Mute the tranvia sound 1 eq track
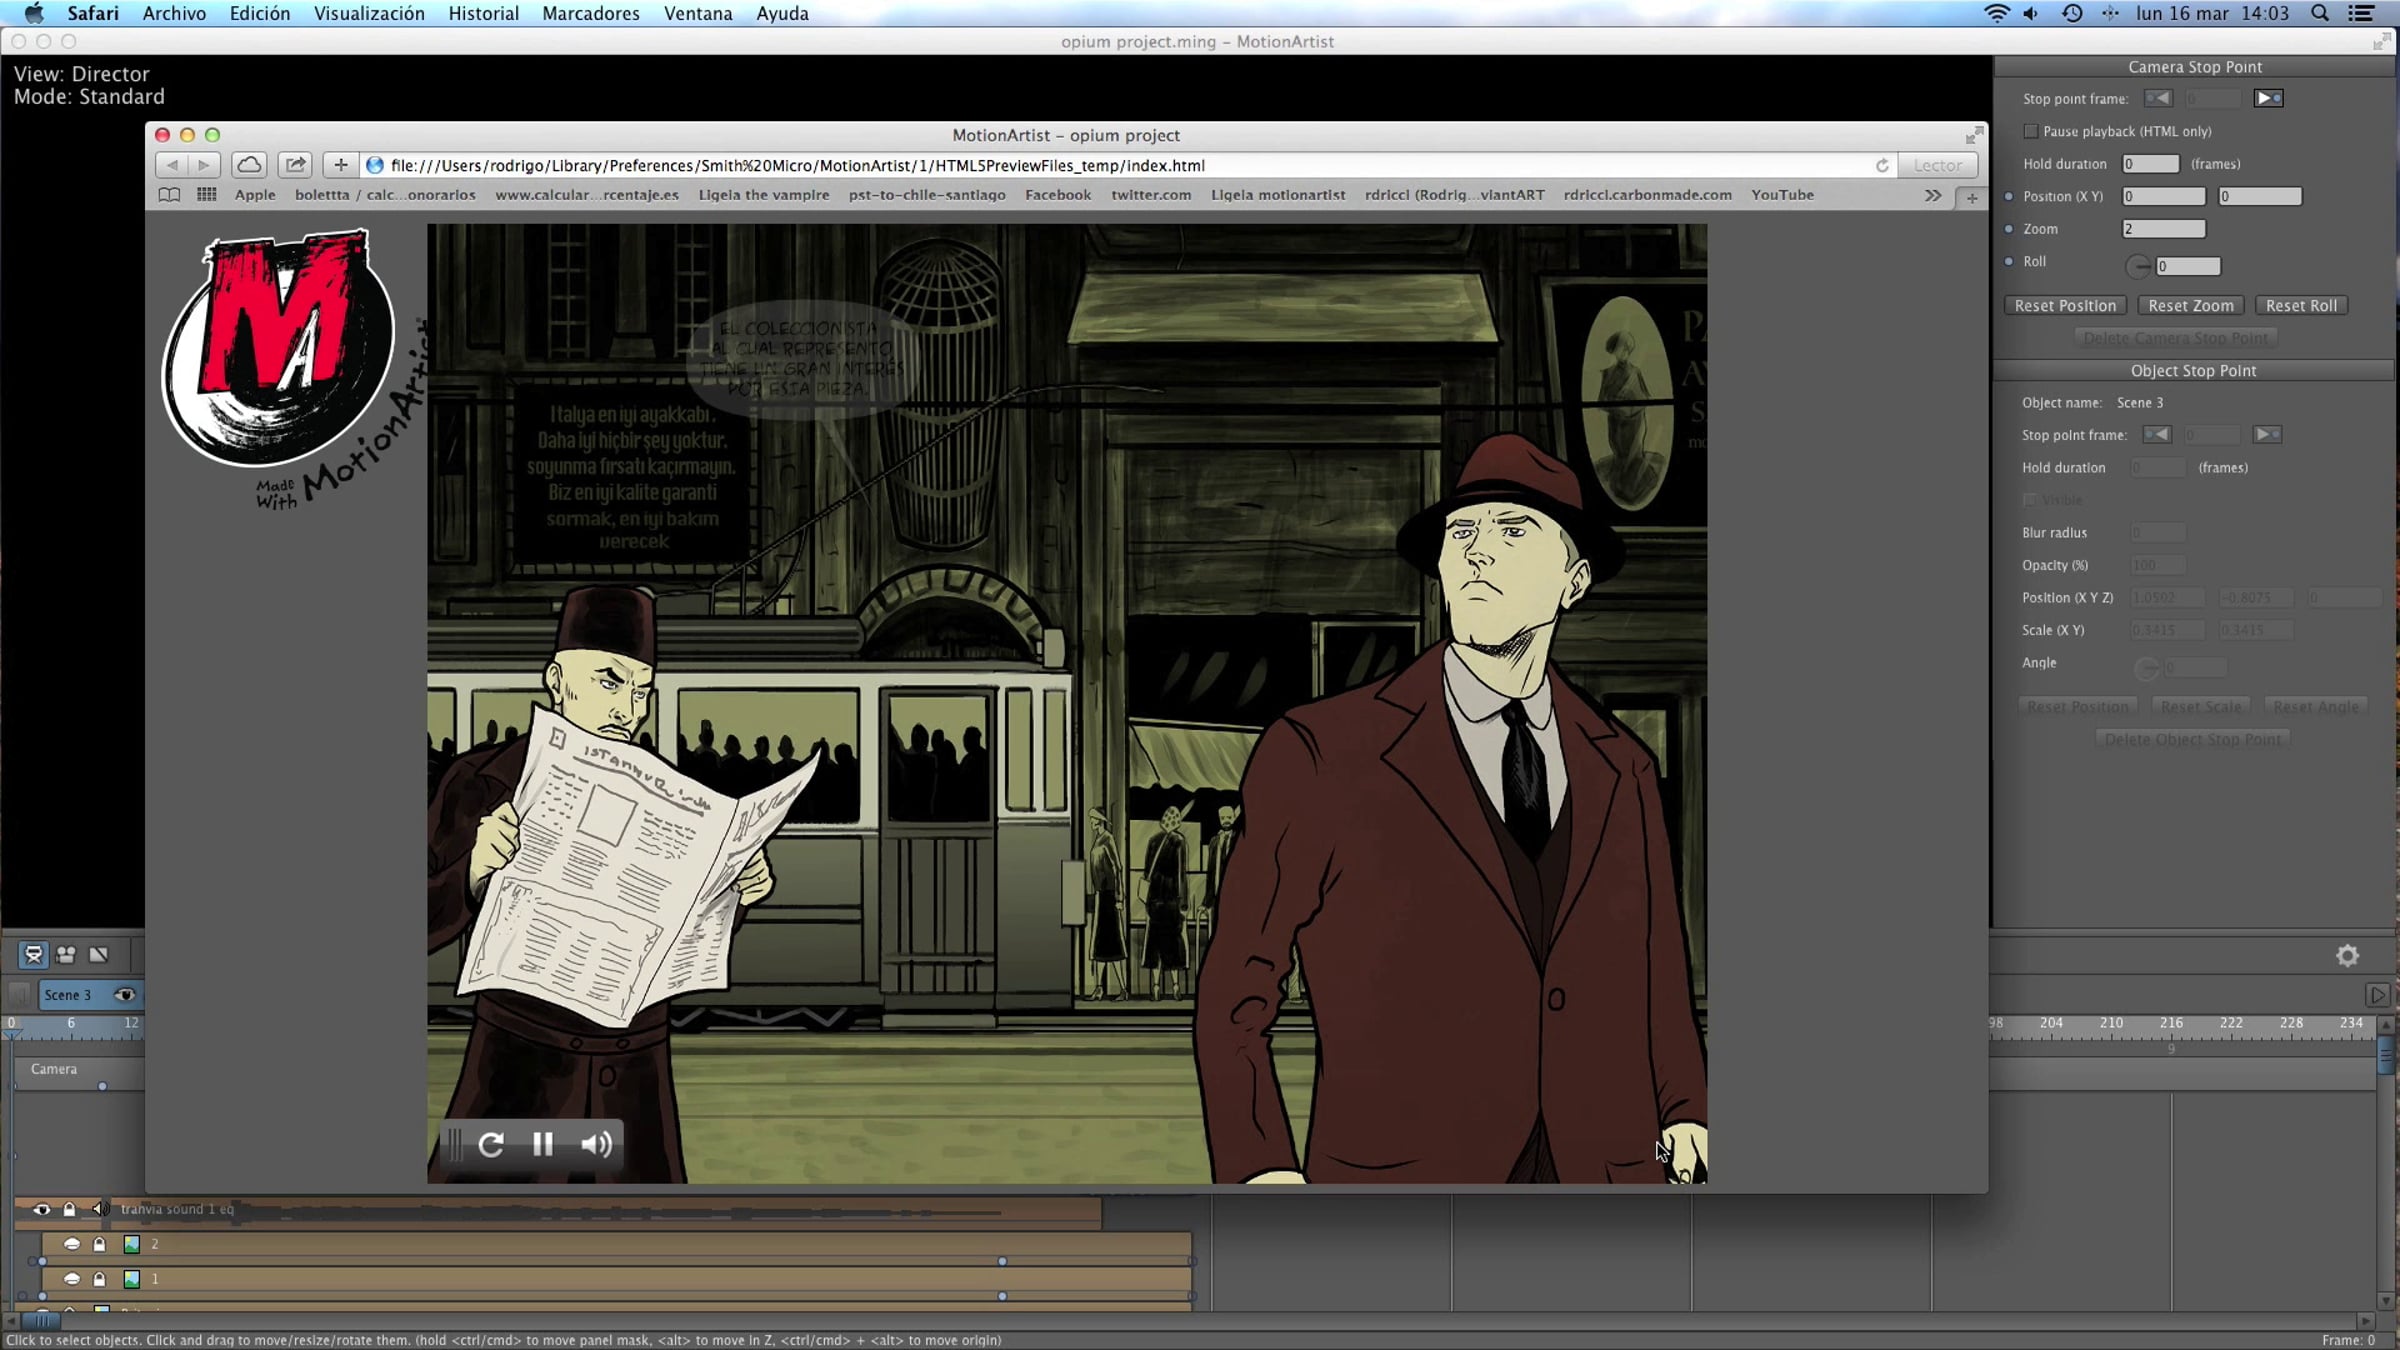This screenshot has height=1350, width=2400. pyautogui.click(x=99, y=1209)
